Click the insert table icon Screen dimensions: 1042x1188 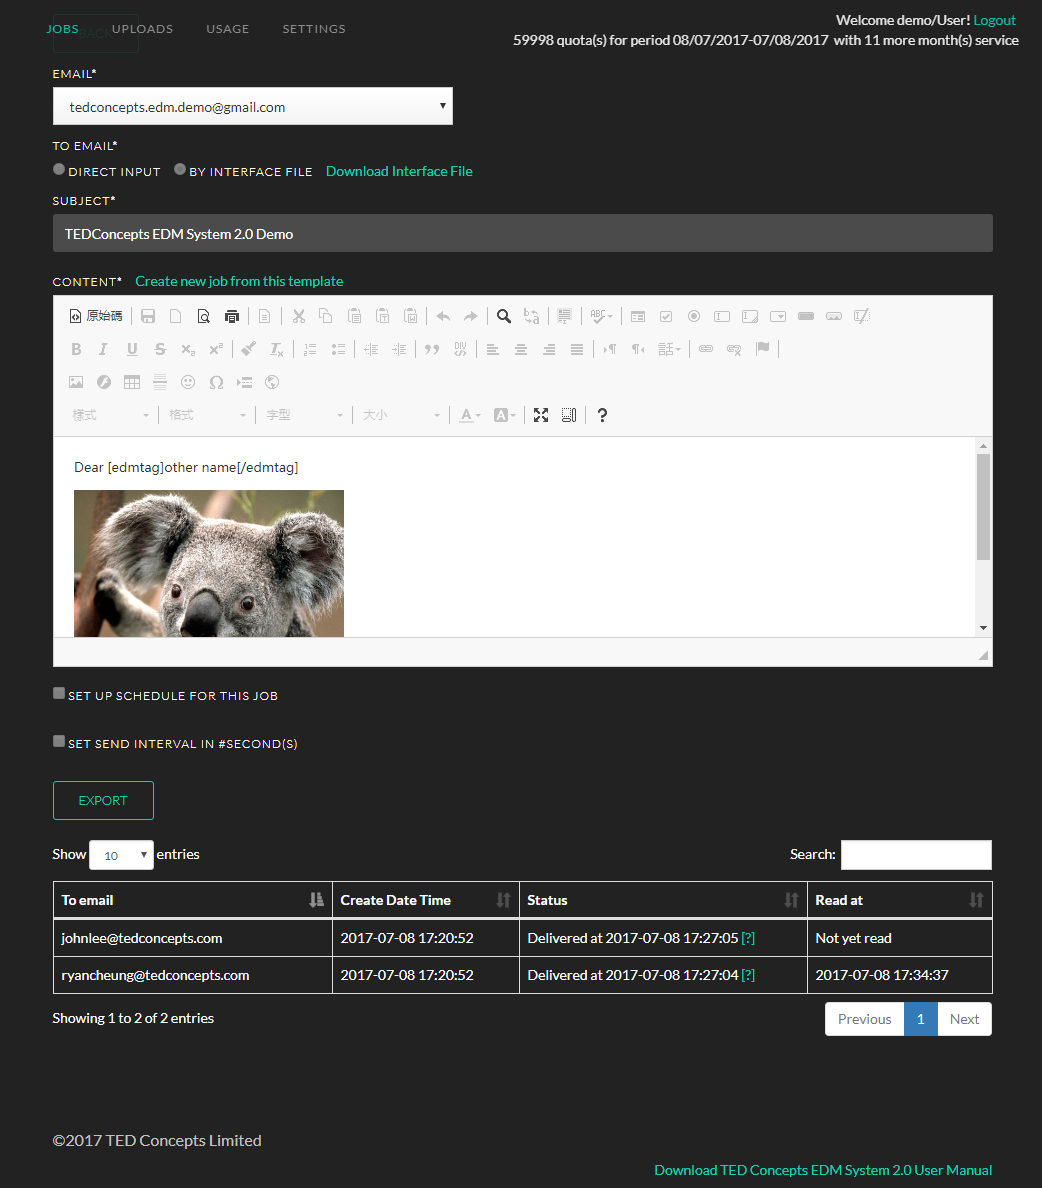pos(132,383)
